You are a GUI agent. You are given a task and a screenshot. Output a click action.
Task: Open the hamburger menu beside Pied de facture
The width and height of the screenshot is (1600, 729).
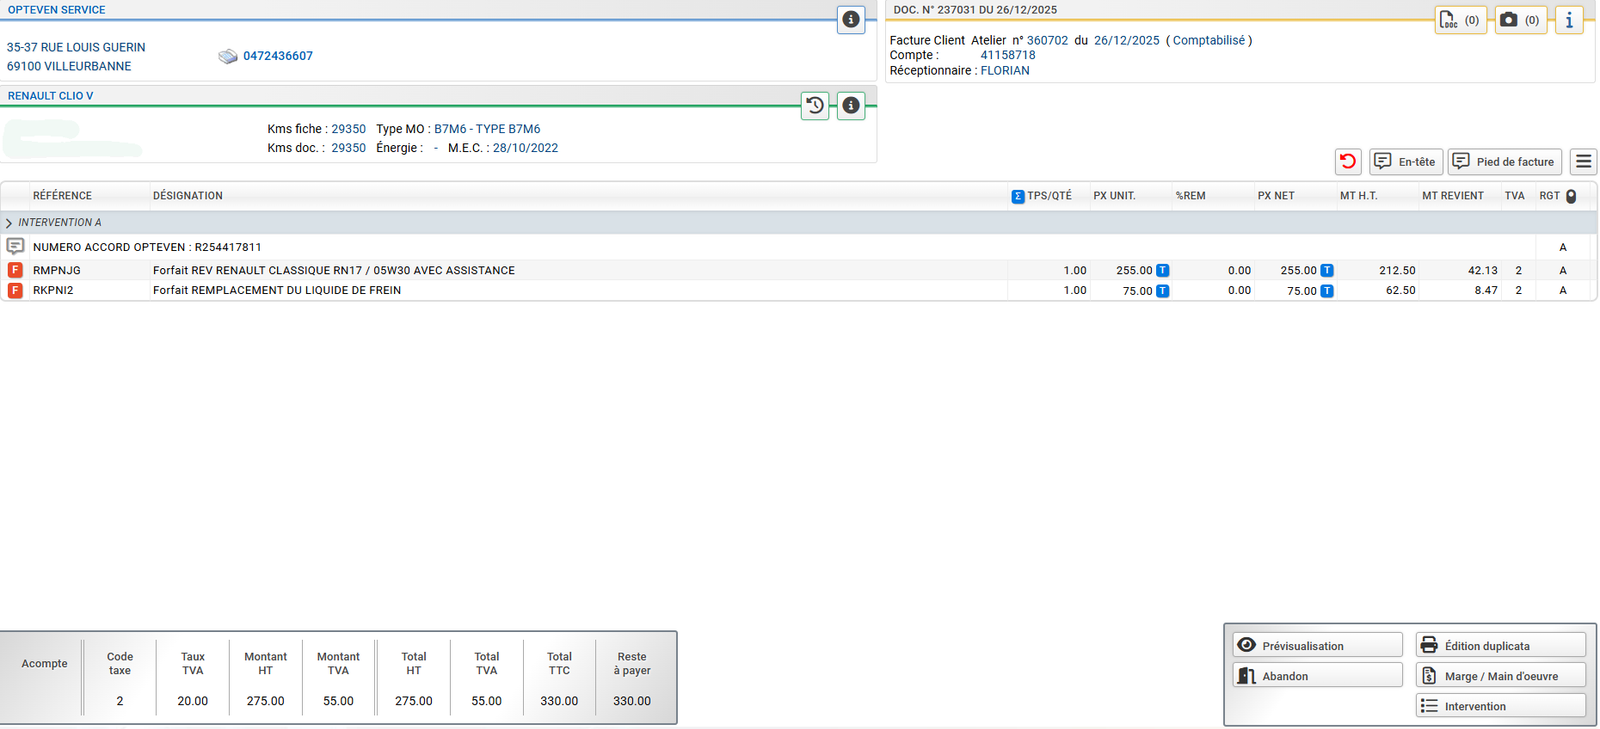pyautogui.click(x=1583, y=161)
